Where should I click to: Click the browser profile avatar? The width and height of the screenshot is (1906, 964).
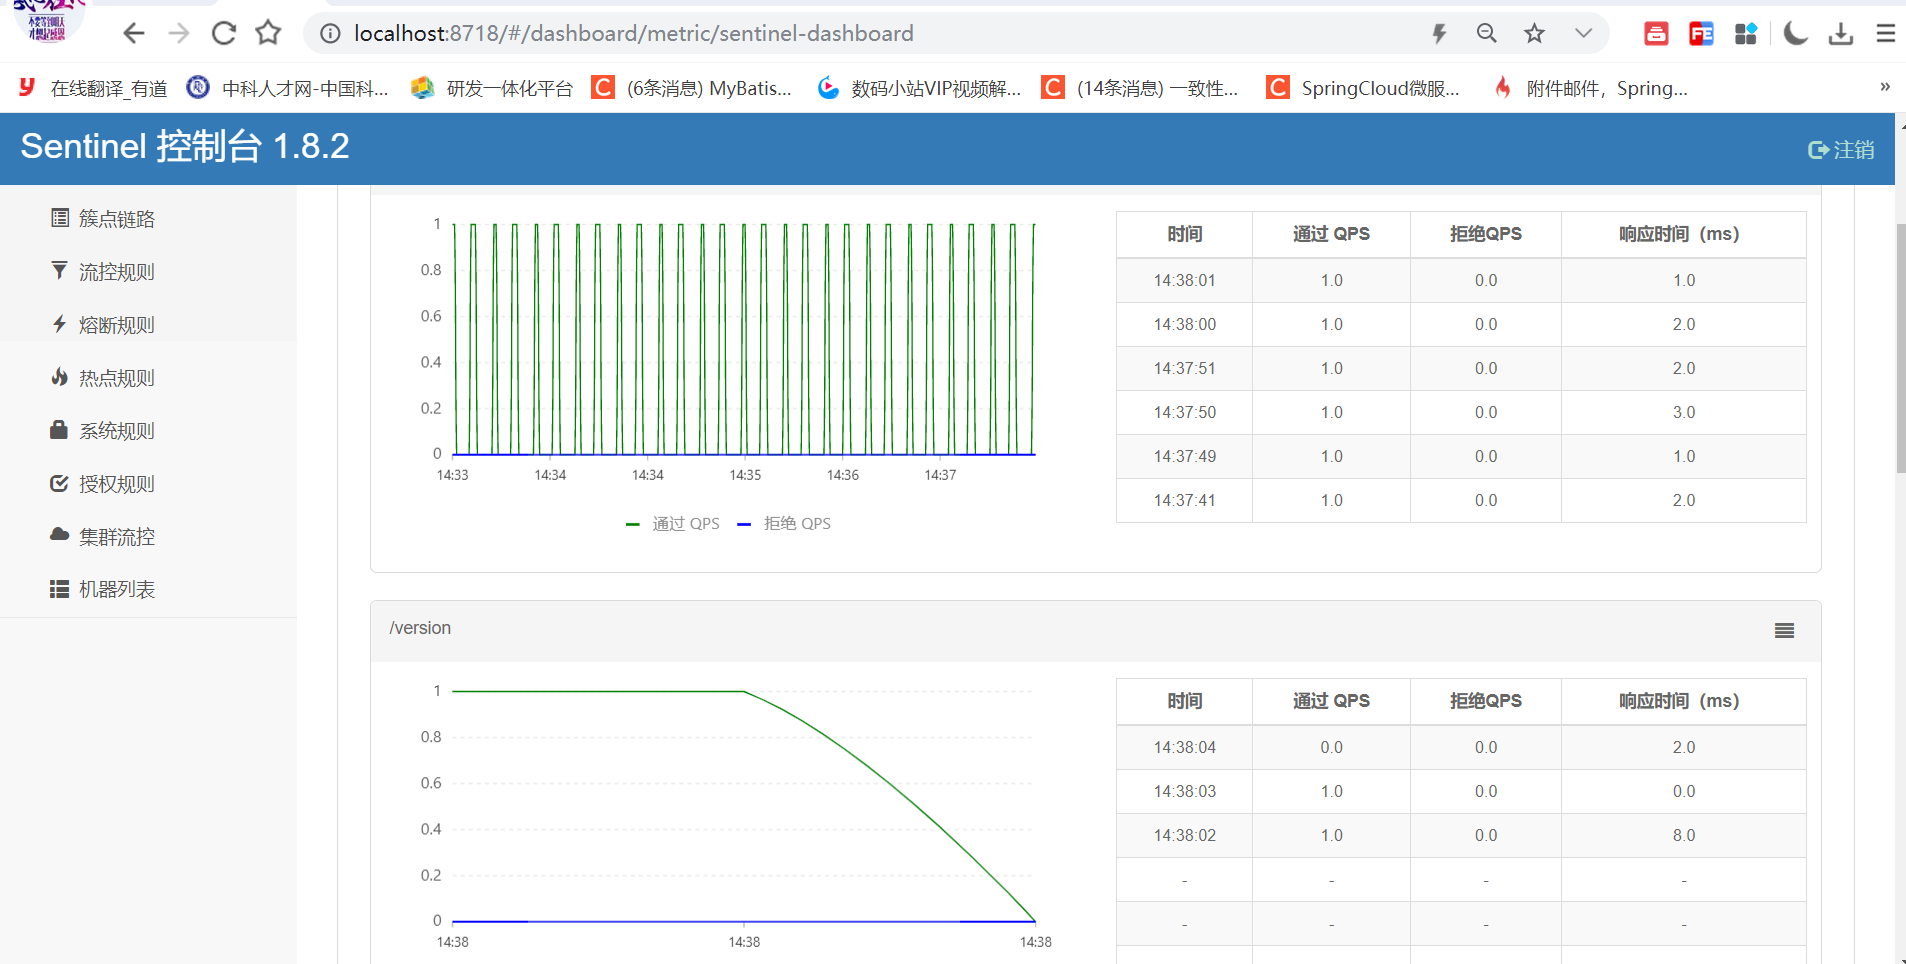[x=47, y=21]
